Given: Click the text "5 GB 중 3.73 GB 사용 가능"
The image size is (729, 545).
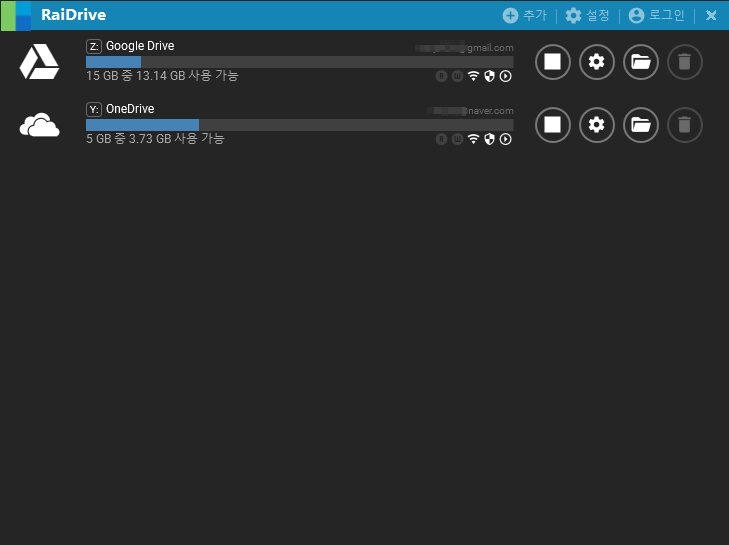Looking at the screenshot, I should click(155, 139).
